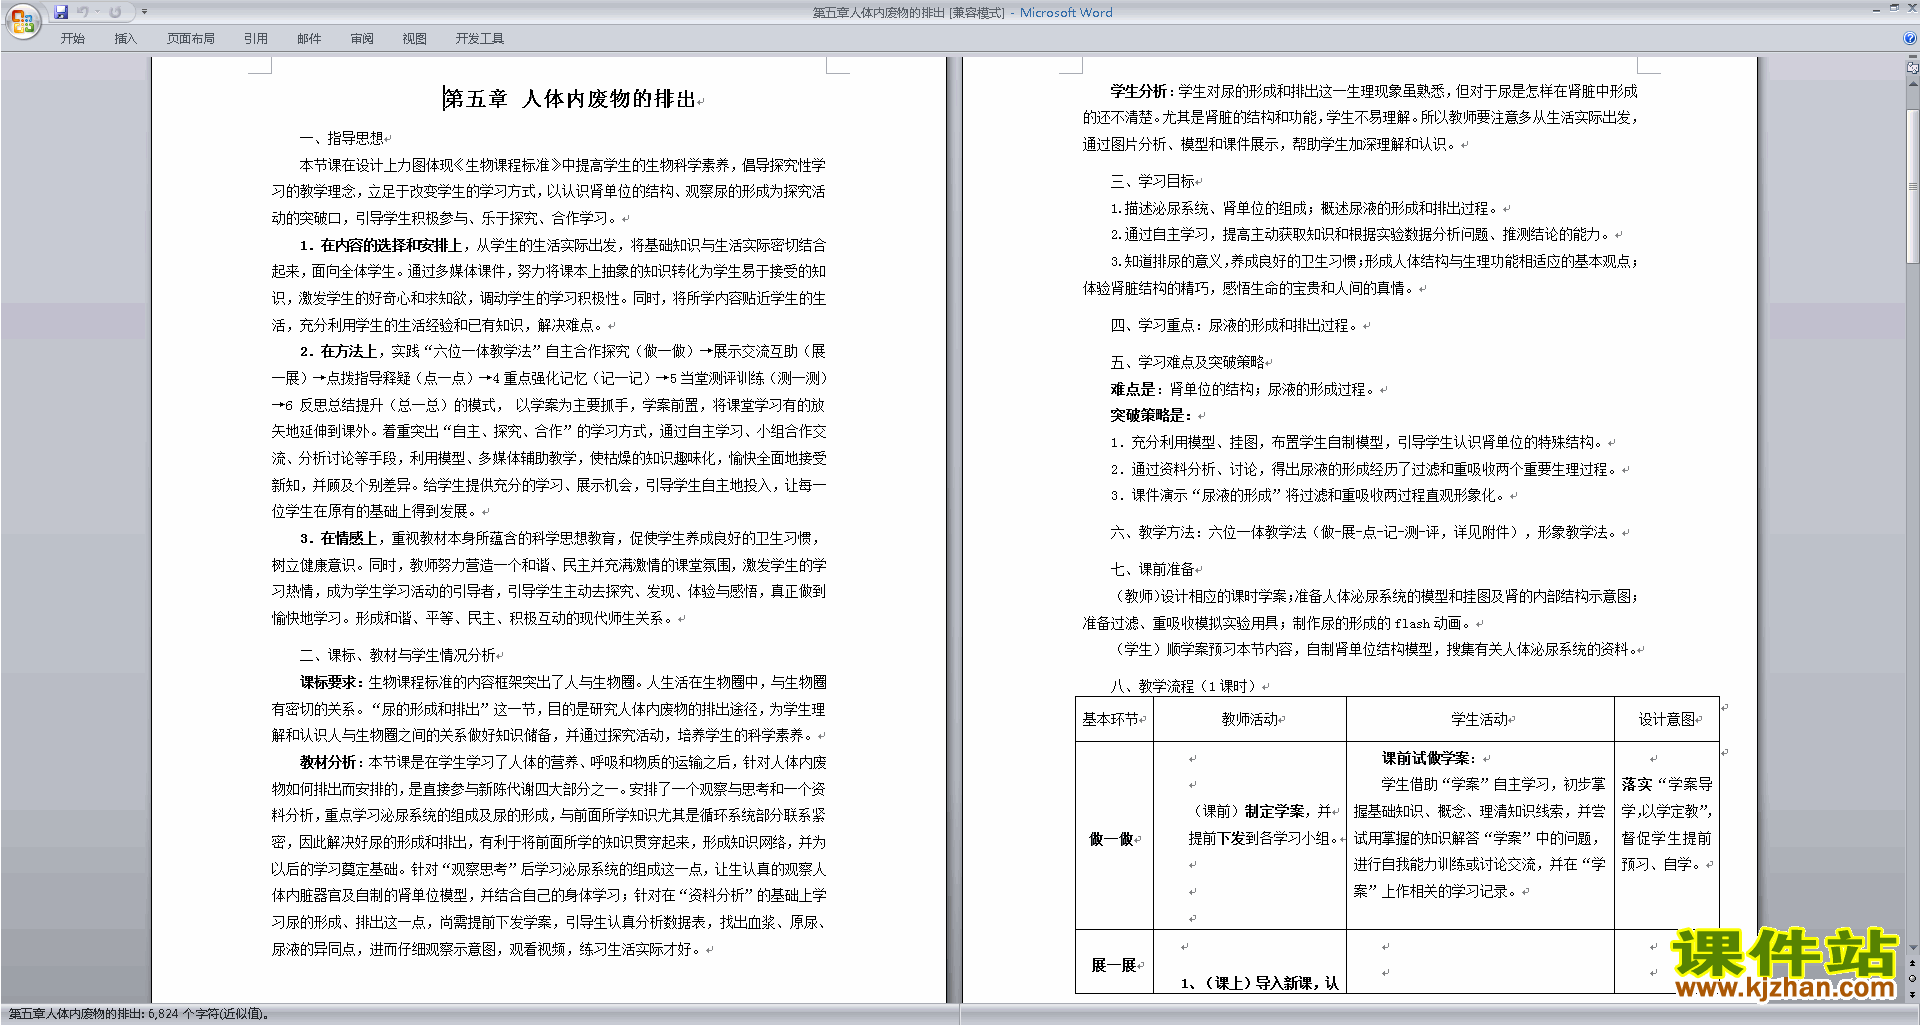Click the heading 一、指导思想
The width and height of the screenshot is (1920, 1025).
point(341,138)
